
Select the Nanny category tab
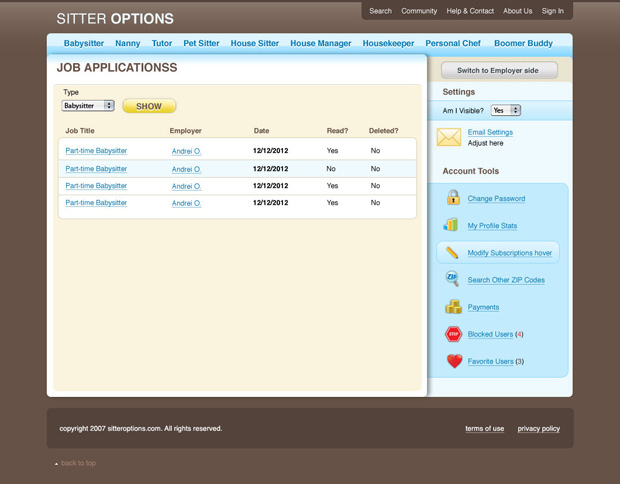(x=128, y=44)
